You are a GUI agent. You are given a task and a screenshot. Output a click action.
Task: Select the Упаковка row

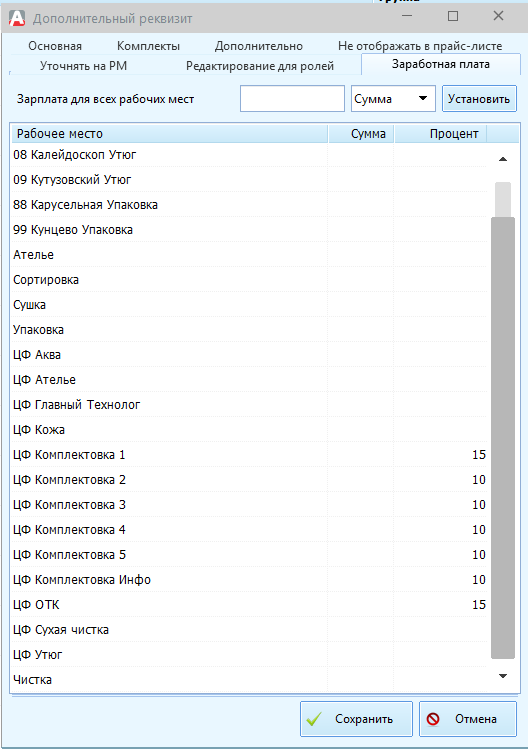[249, 330]
